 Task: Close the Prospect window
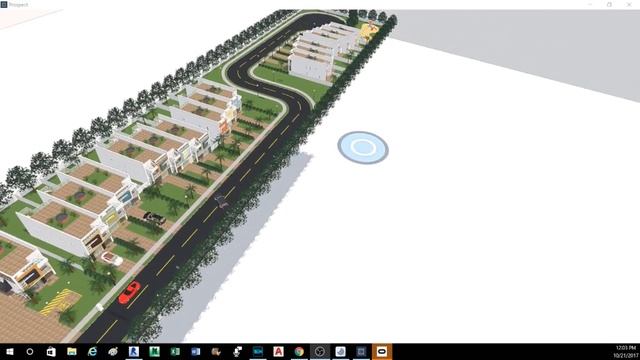pos(629,4)
